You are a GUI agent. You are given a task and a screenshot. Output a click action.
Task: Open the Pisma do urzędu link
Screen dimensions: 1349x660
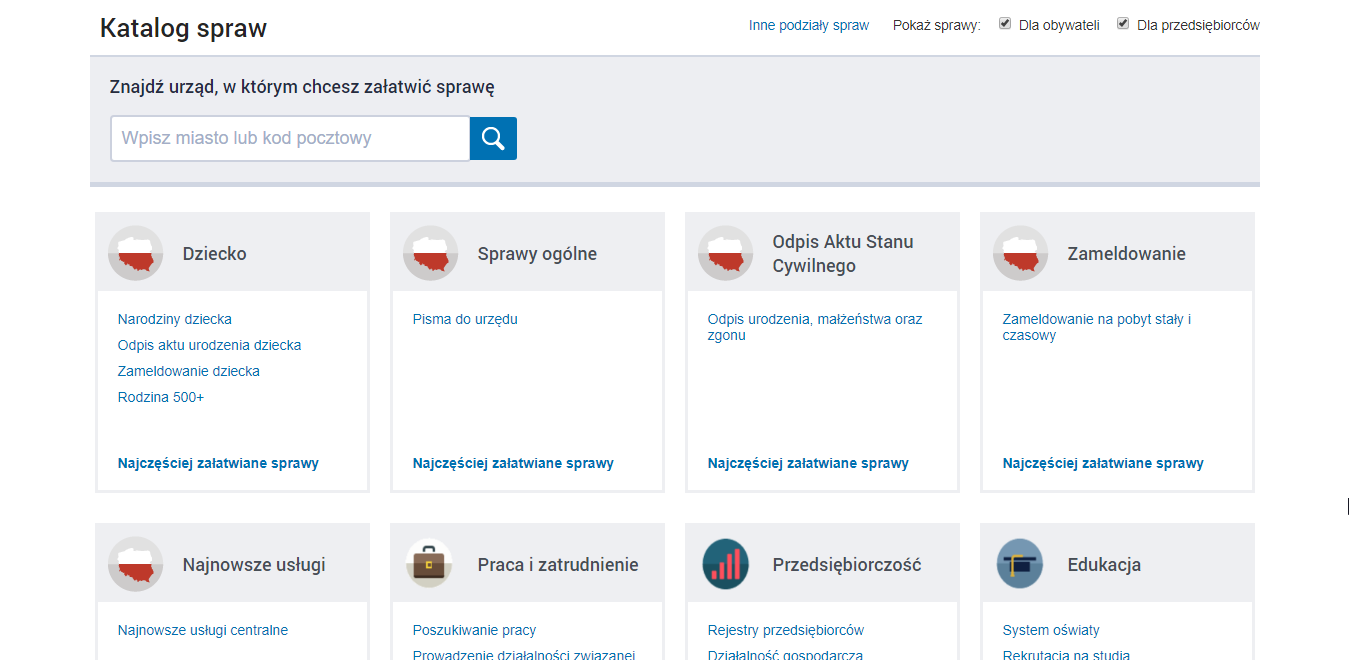pos(465,319)
